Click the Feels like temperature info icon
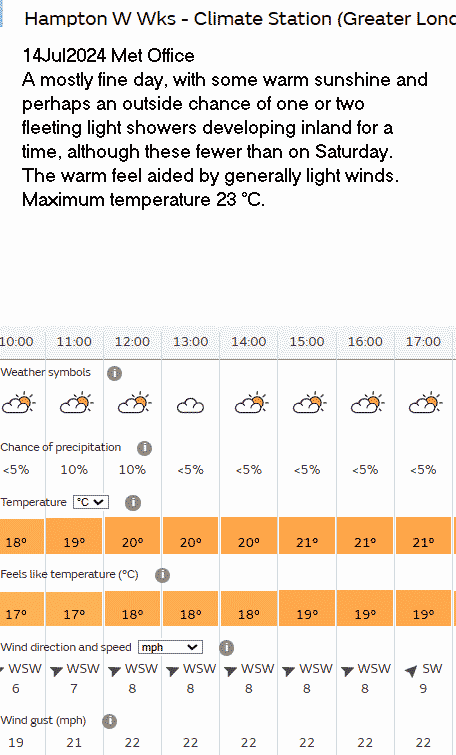The height and width of the screenshot is (755, 456). (162, 575)
